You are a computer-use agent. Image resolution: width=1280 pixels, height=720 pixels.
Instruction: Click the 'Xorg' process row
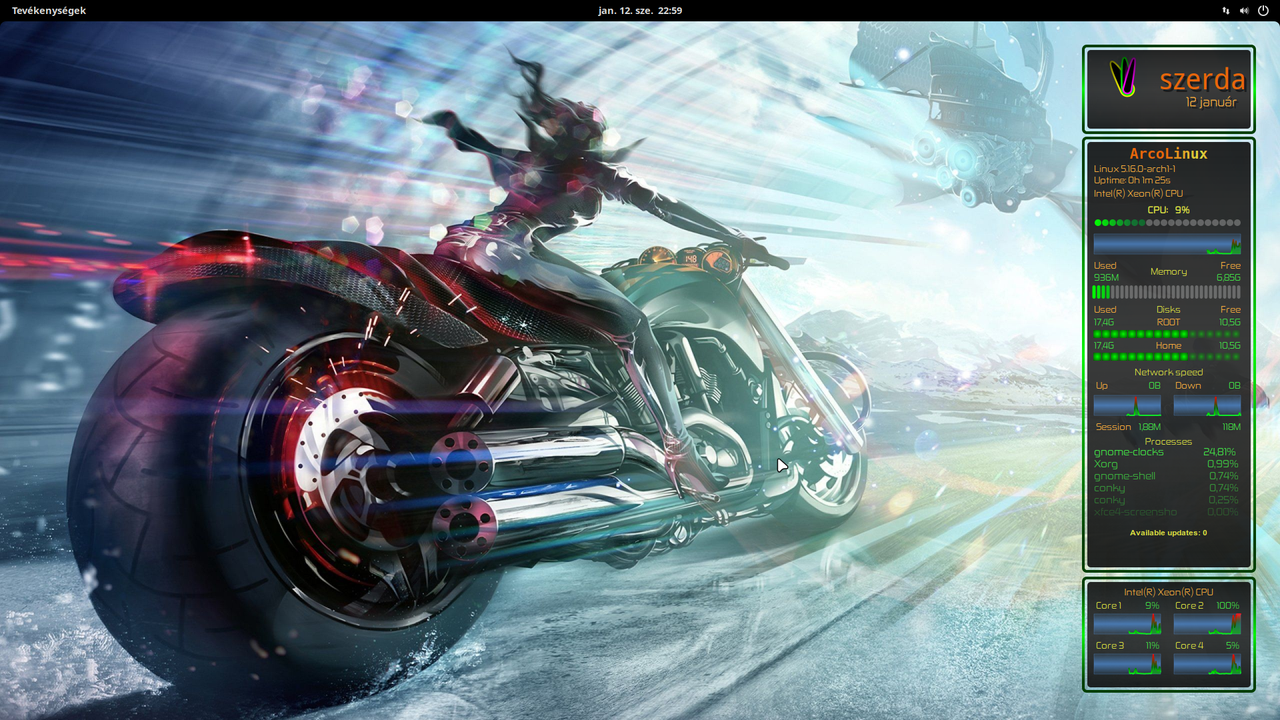click(x=1167, y=464)
